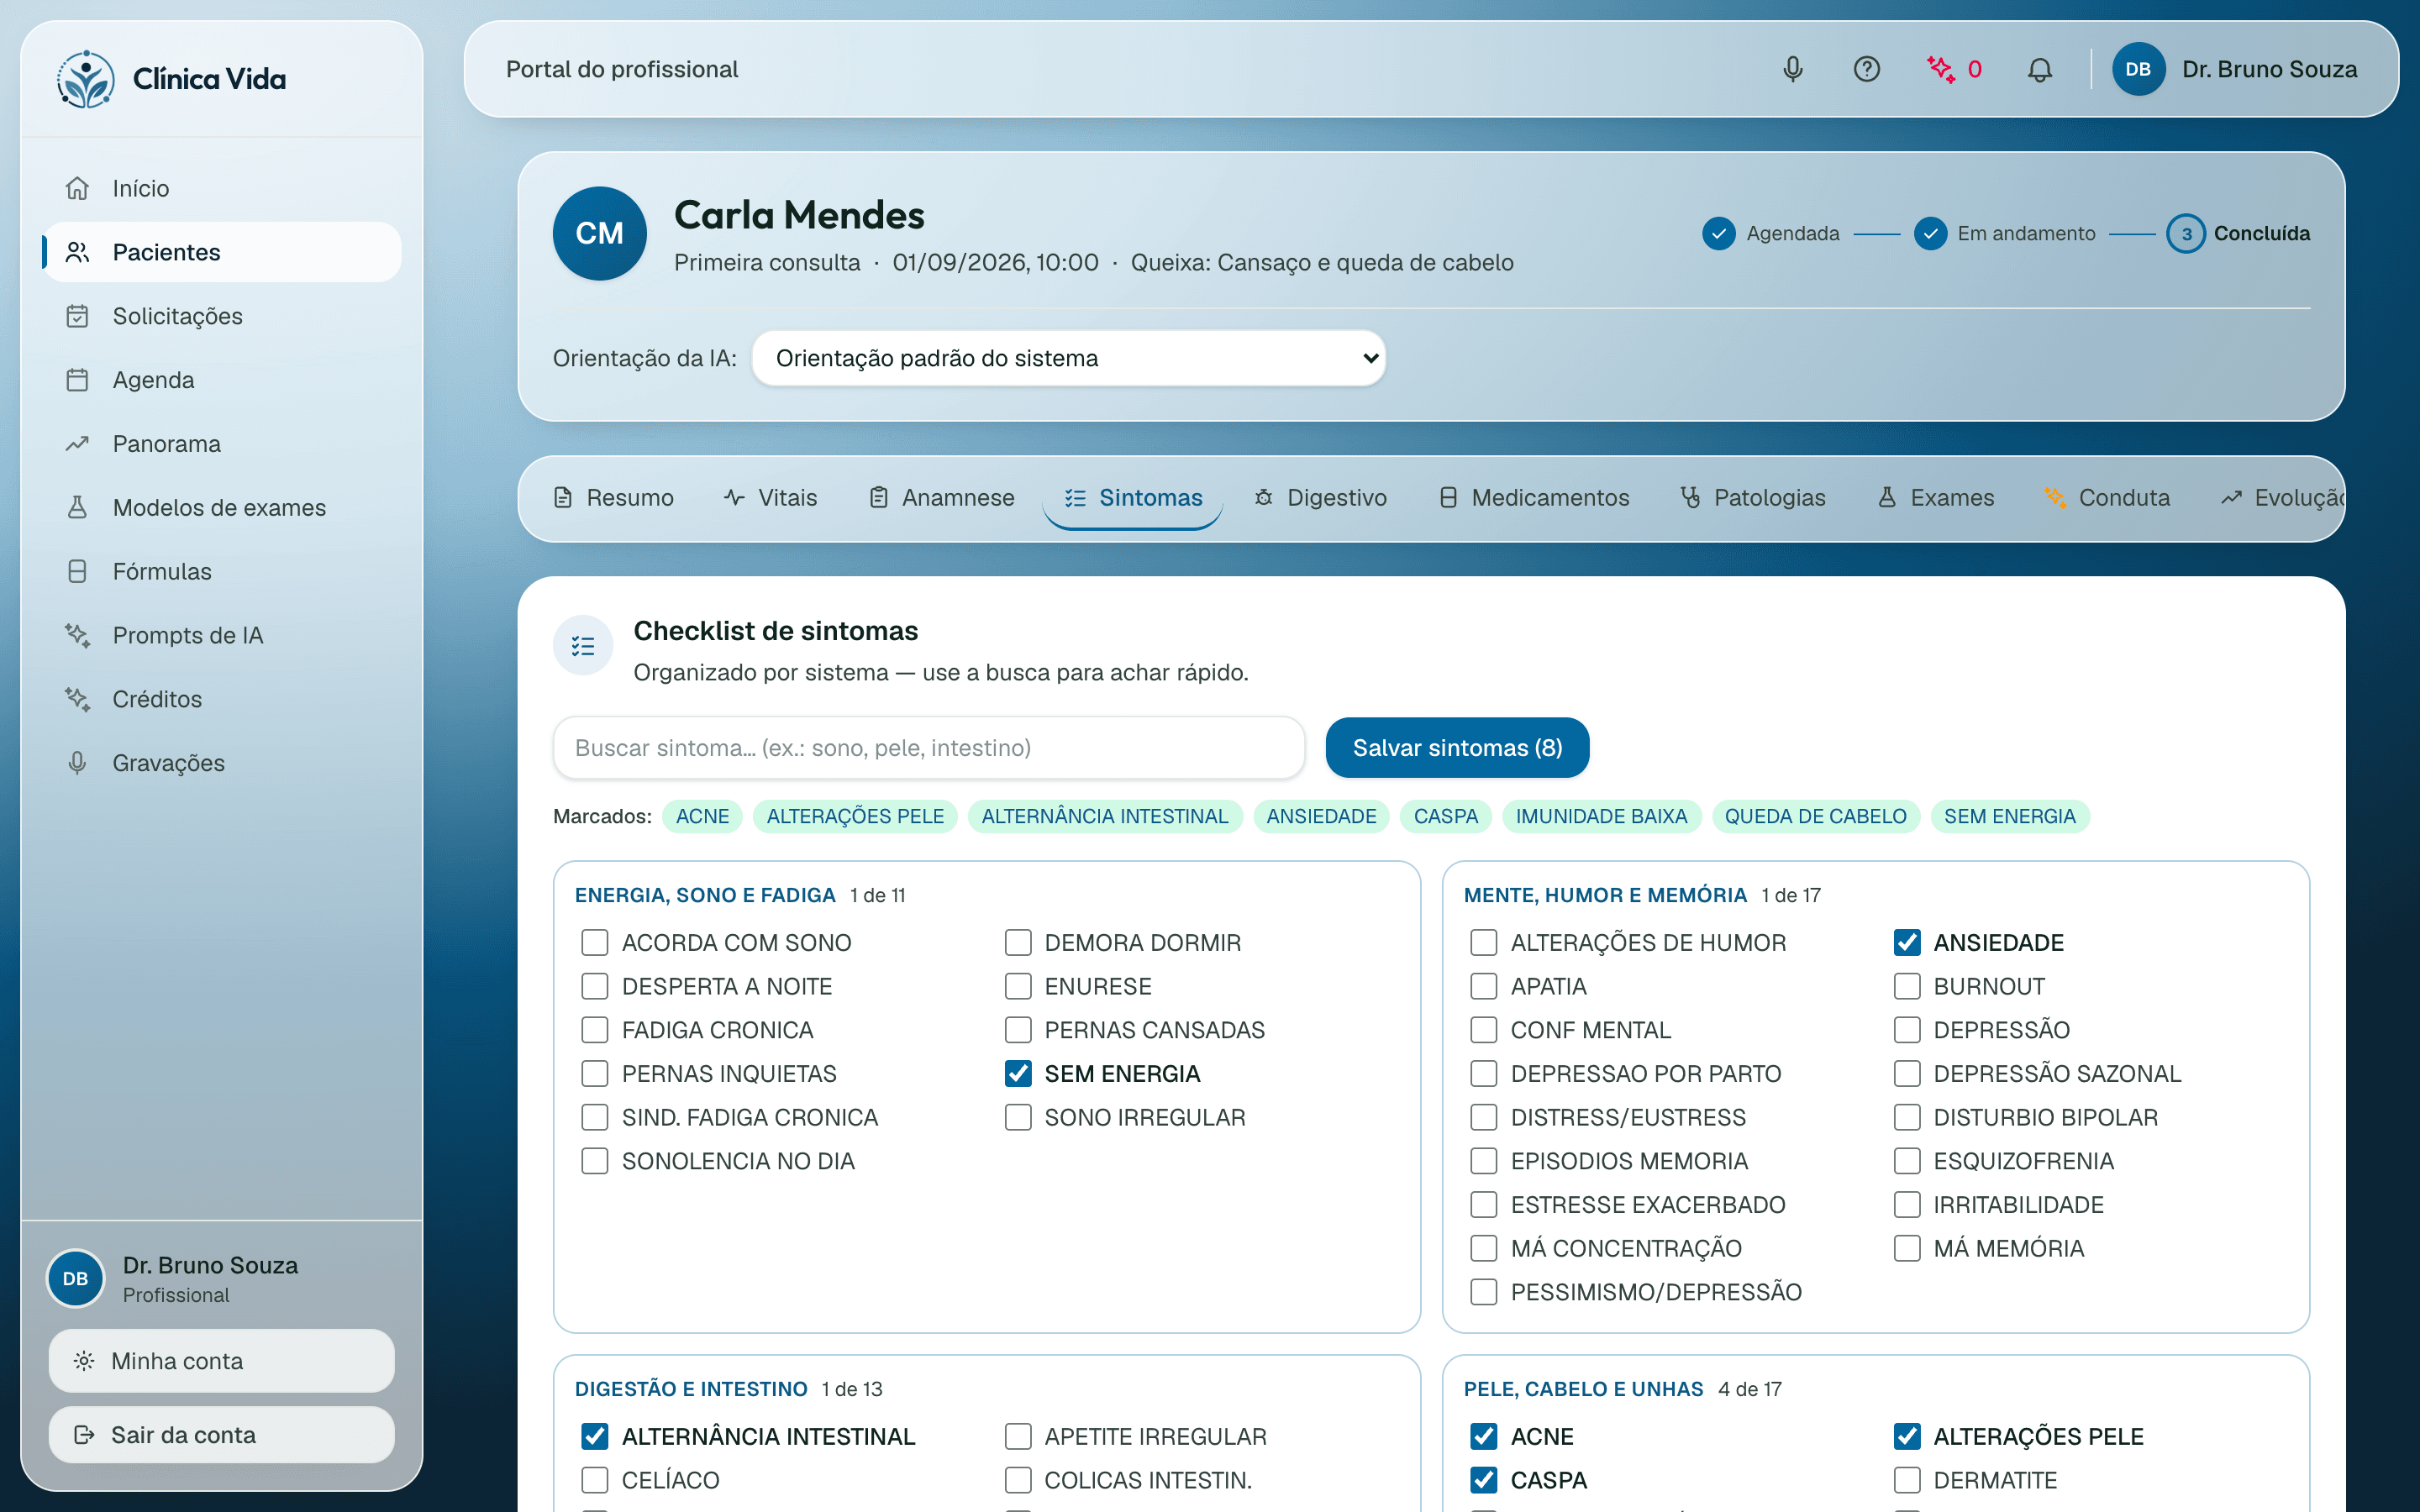This screenshot has height=1512, width=2420.
Task: Click the Agenda calendar icon
Action: pos(77,380)
